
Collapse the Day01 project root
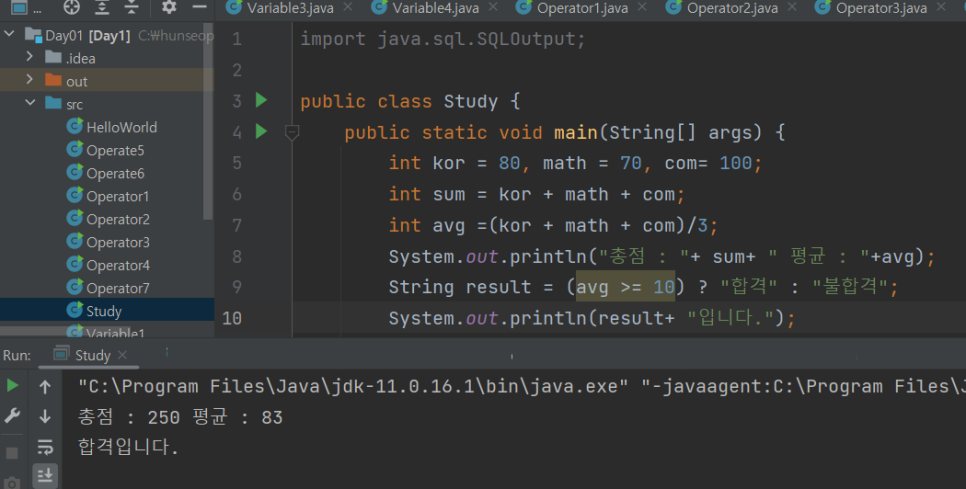click(9, 34)
